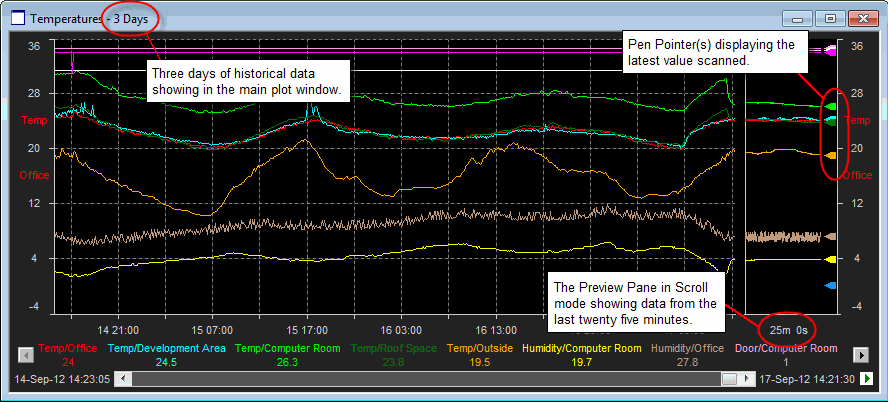Click the tan humidity pen pointer

[x=830, y=237]
